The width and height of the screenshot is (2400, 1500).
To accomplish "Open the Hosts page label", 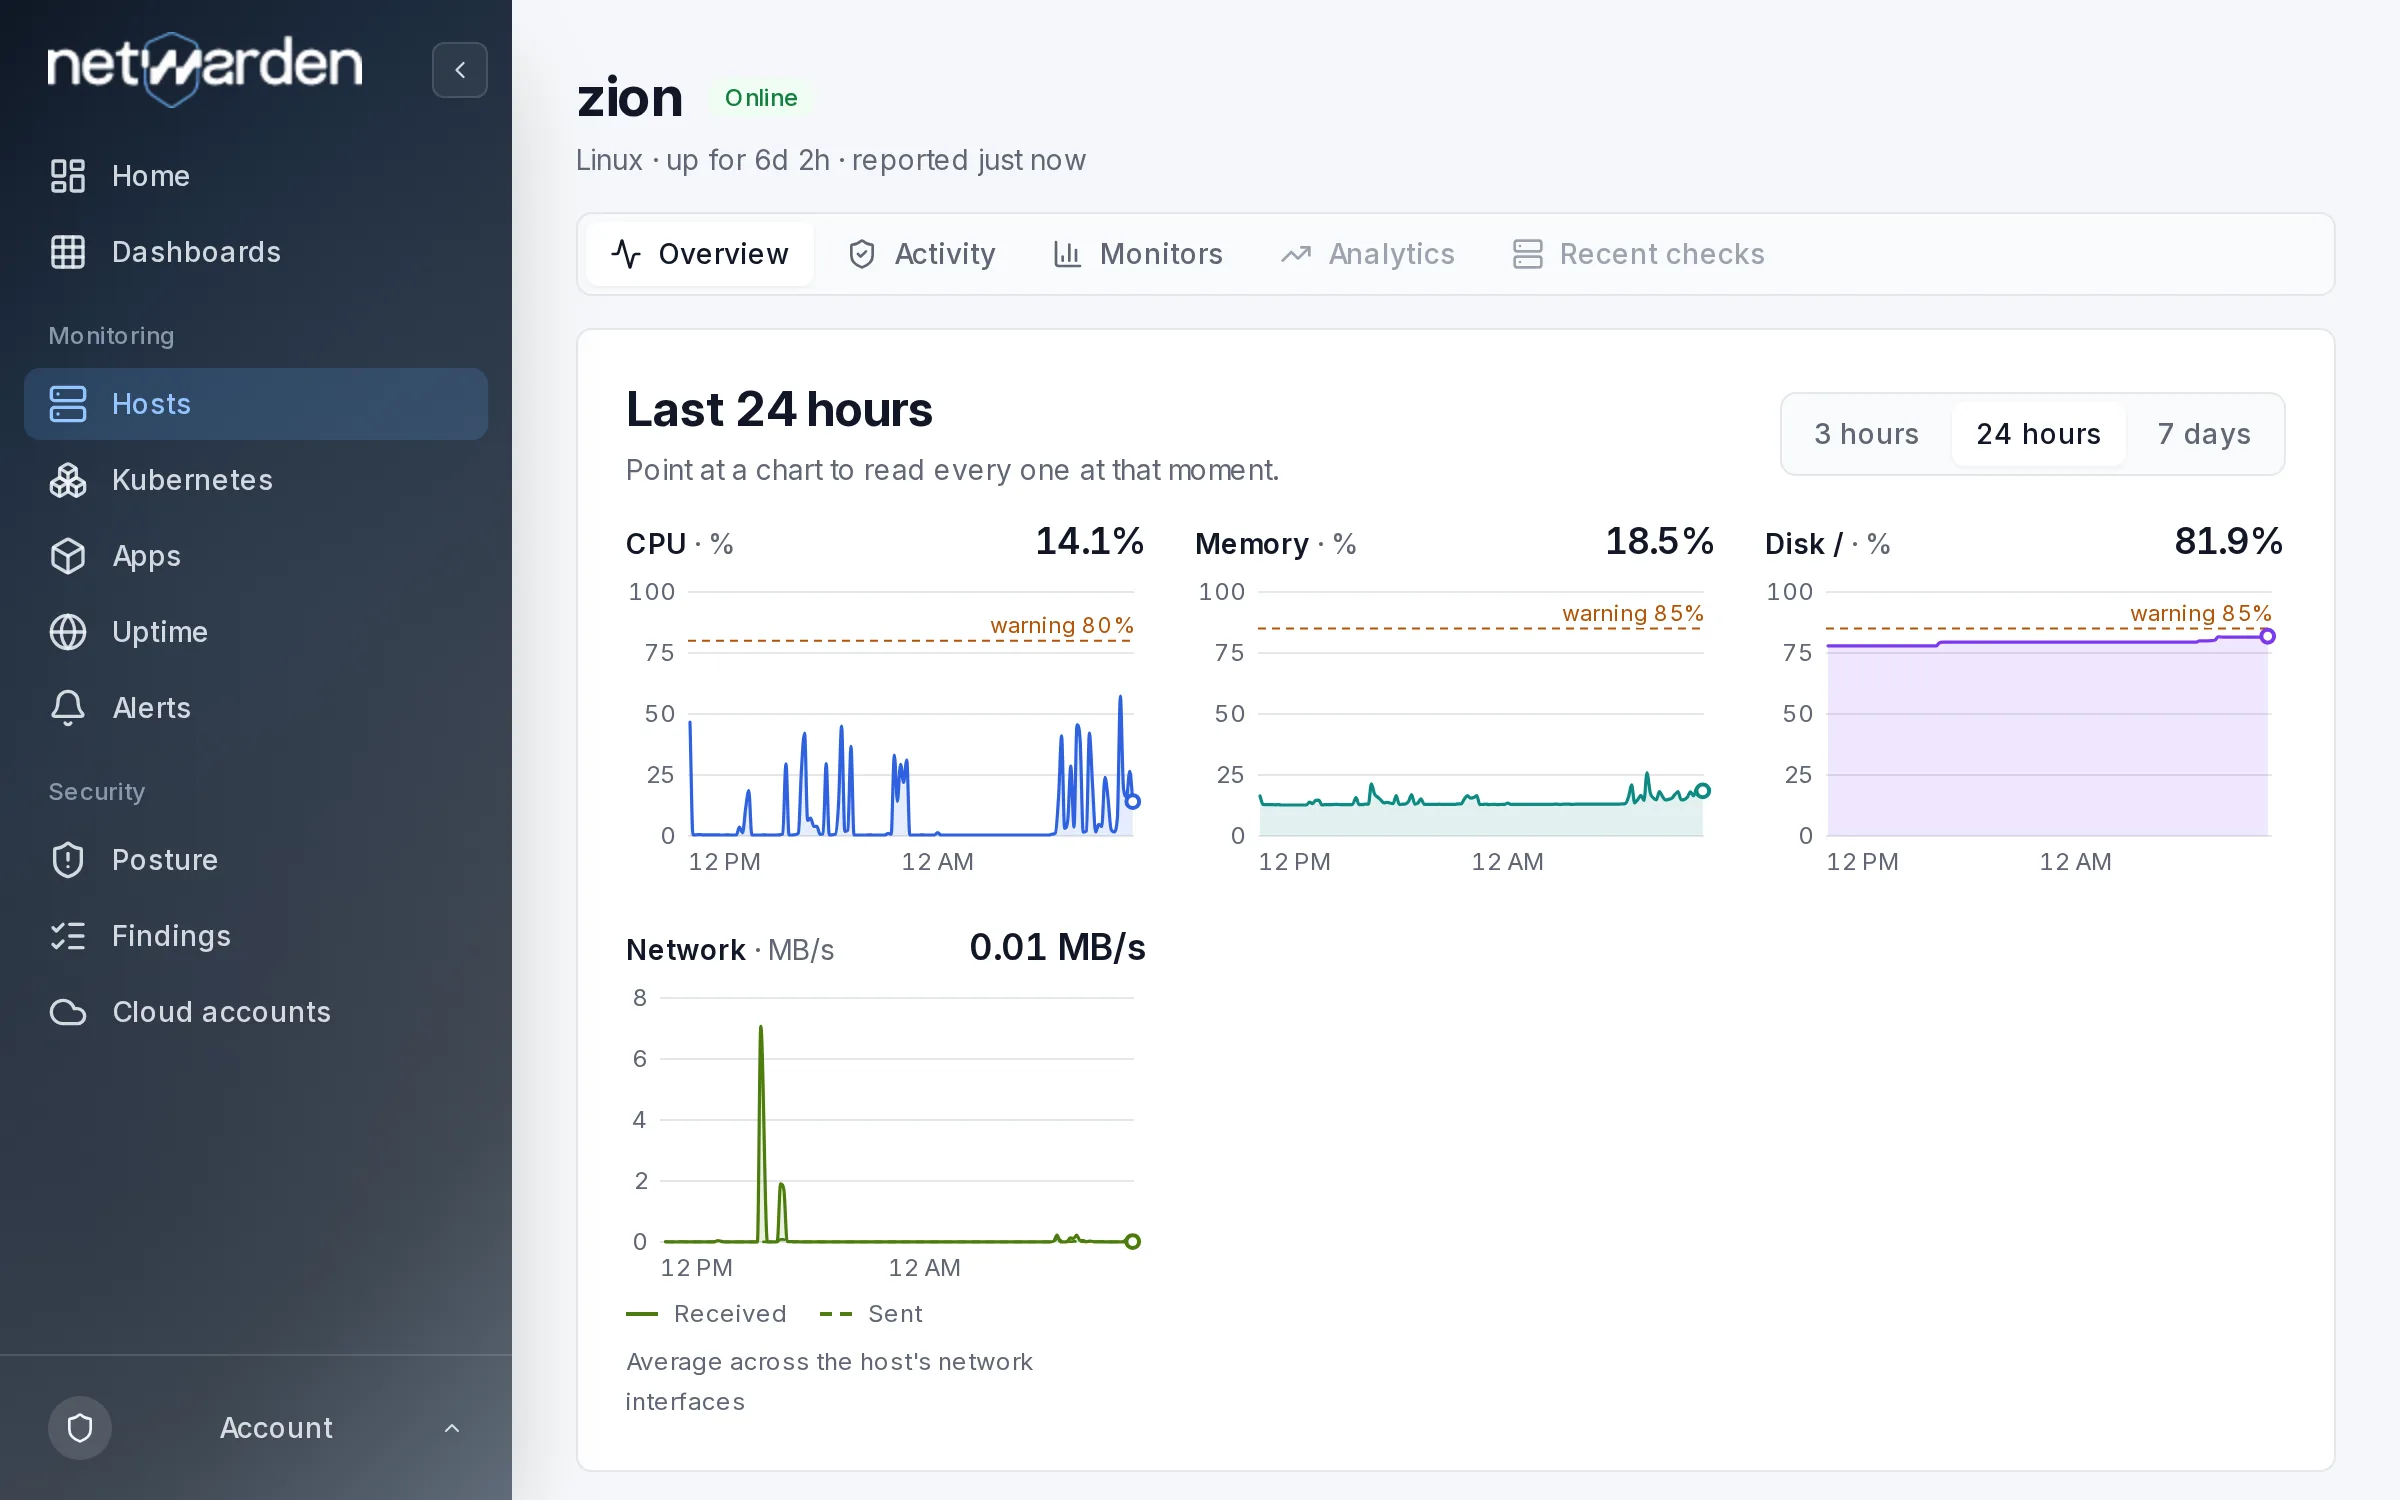I will (151, 404).
